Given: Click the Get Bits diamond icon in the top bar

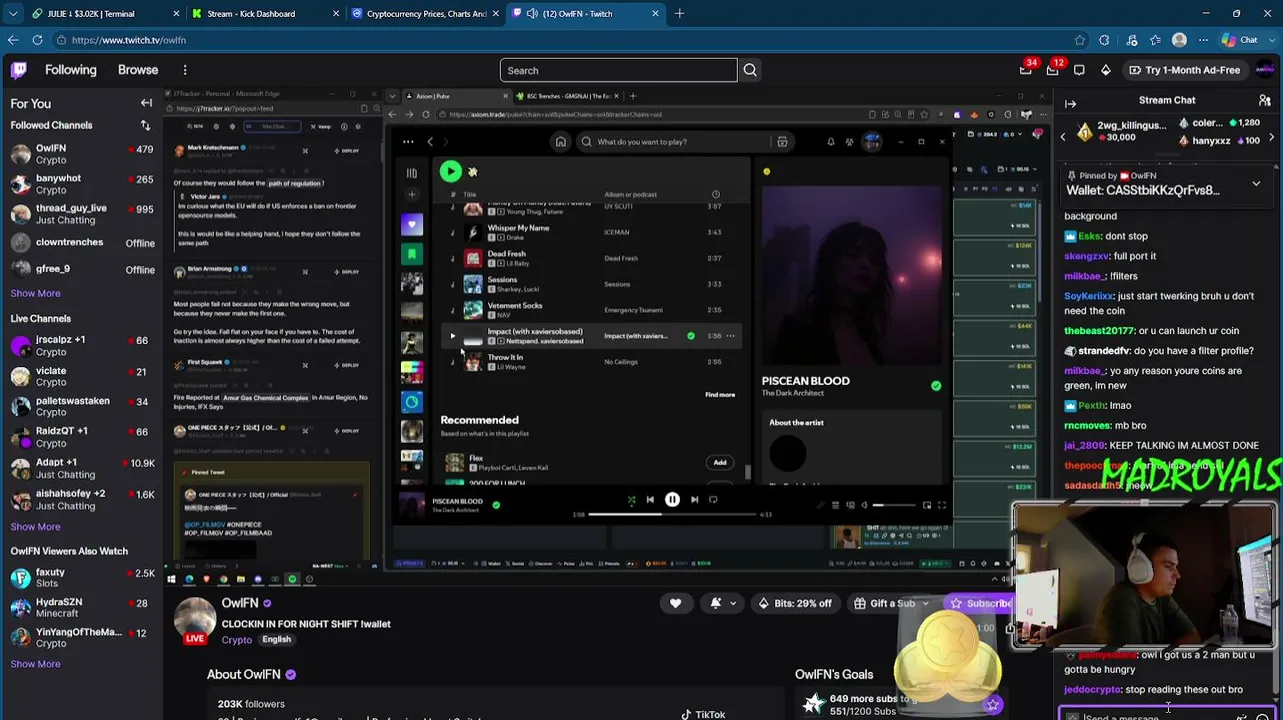Looking at the screenshot, I should (1105, 70).
